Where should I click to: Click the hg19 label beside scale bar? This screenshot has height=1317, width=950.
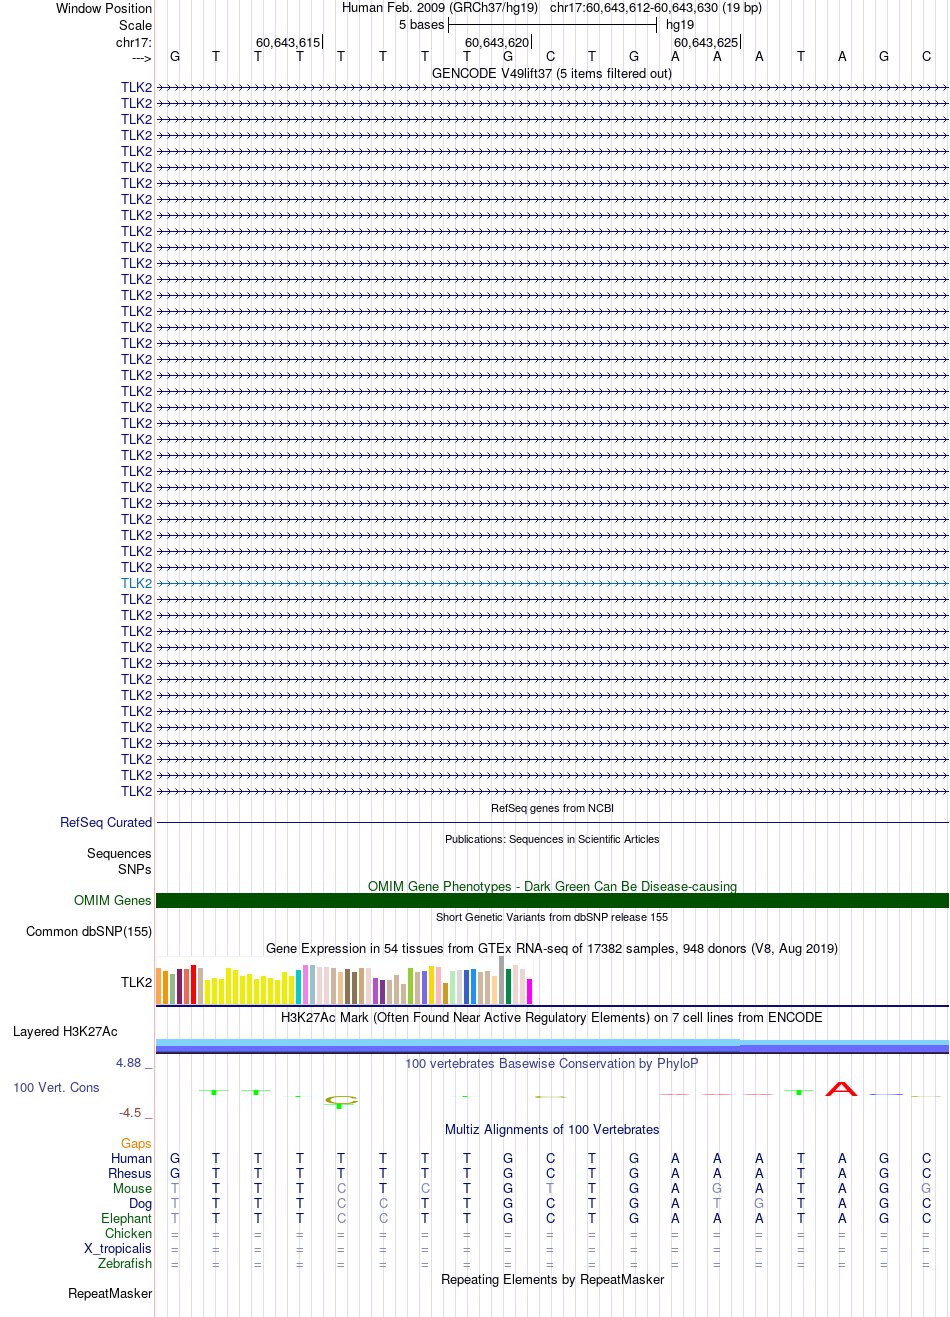tap(680, 25)
